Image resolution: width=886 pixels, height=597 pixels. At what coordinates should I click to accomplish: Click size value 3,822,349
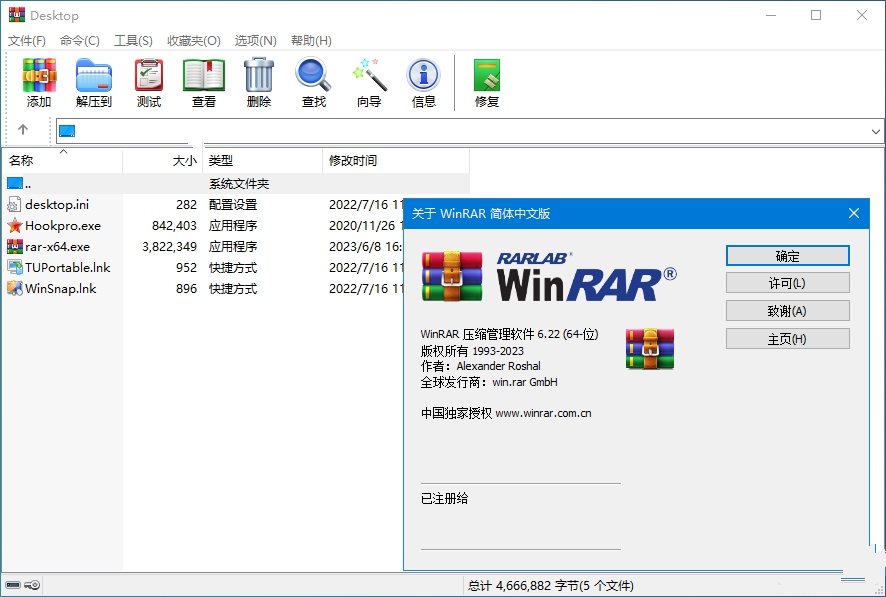170,246
